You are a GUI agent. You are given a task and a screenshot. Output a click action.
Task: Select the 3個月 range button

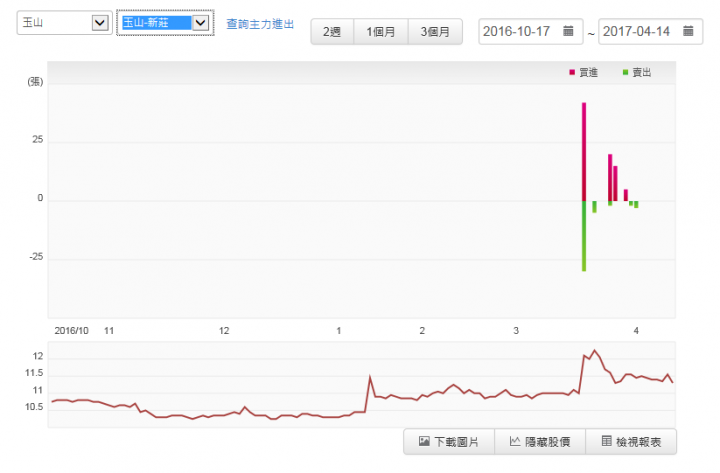tap(435, 32)
